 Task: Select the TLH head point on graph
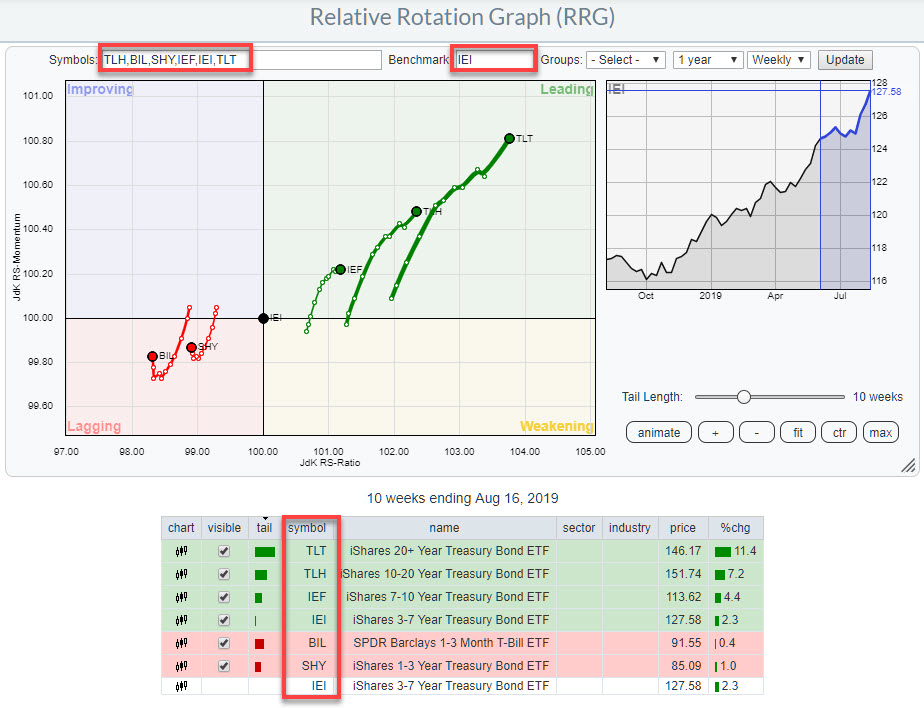point(416,211)
